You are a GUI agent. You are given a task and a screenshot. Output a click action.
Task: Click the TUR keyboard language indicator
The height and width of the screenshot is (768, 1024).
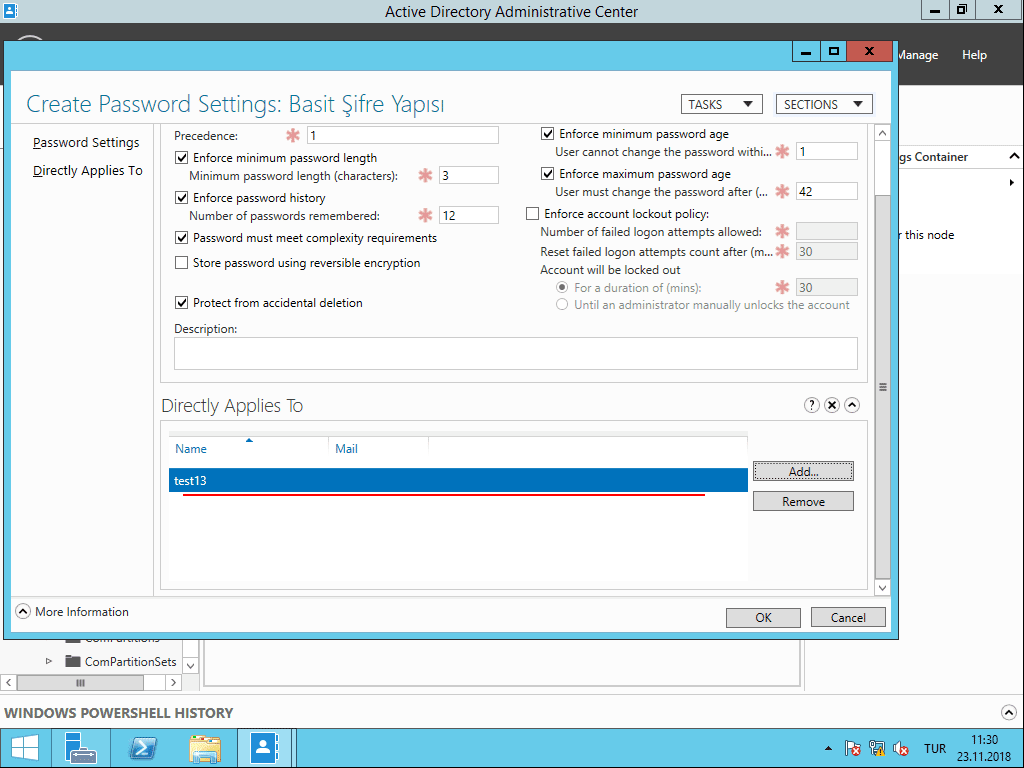pos(934,748)
